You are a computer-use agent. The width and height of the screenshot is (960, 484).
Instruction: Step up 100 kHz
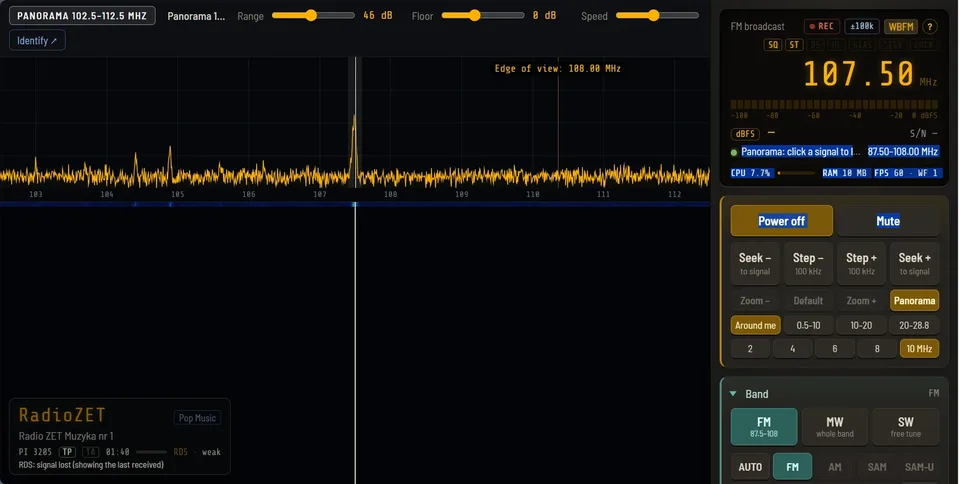pyautogui.click(x=861, y=264)
